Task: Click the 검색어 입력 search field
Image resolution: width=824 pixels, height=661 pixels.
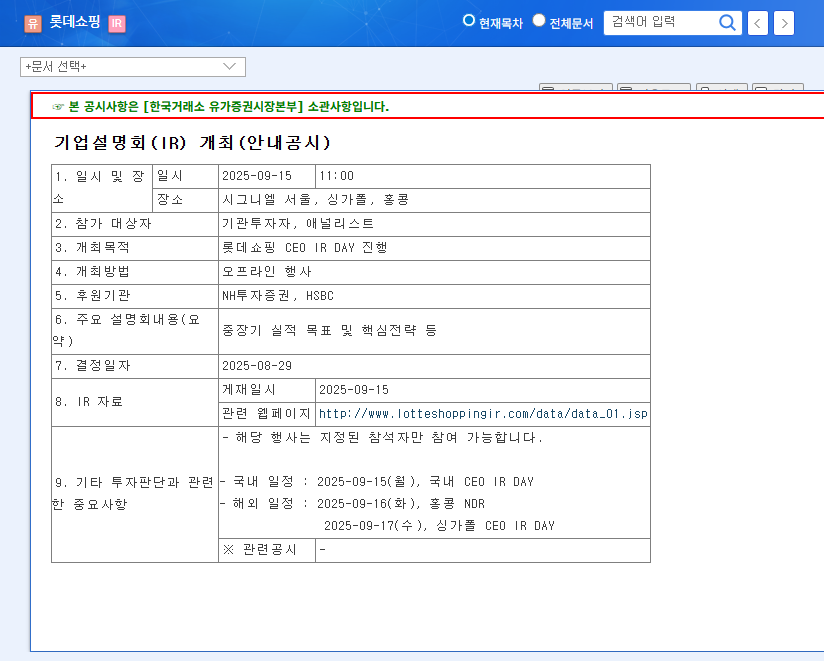Action: pos(661,23)
